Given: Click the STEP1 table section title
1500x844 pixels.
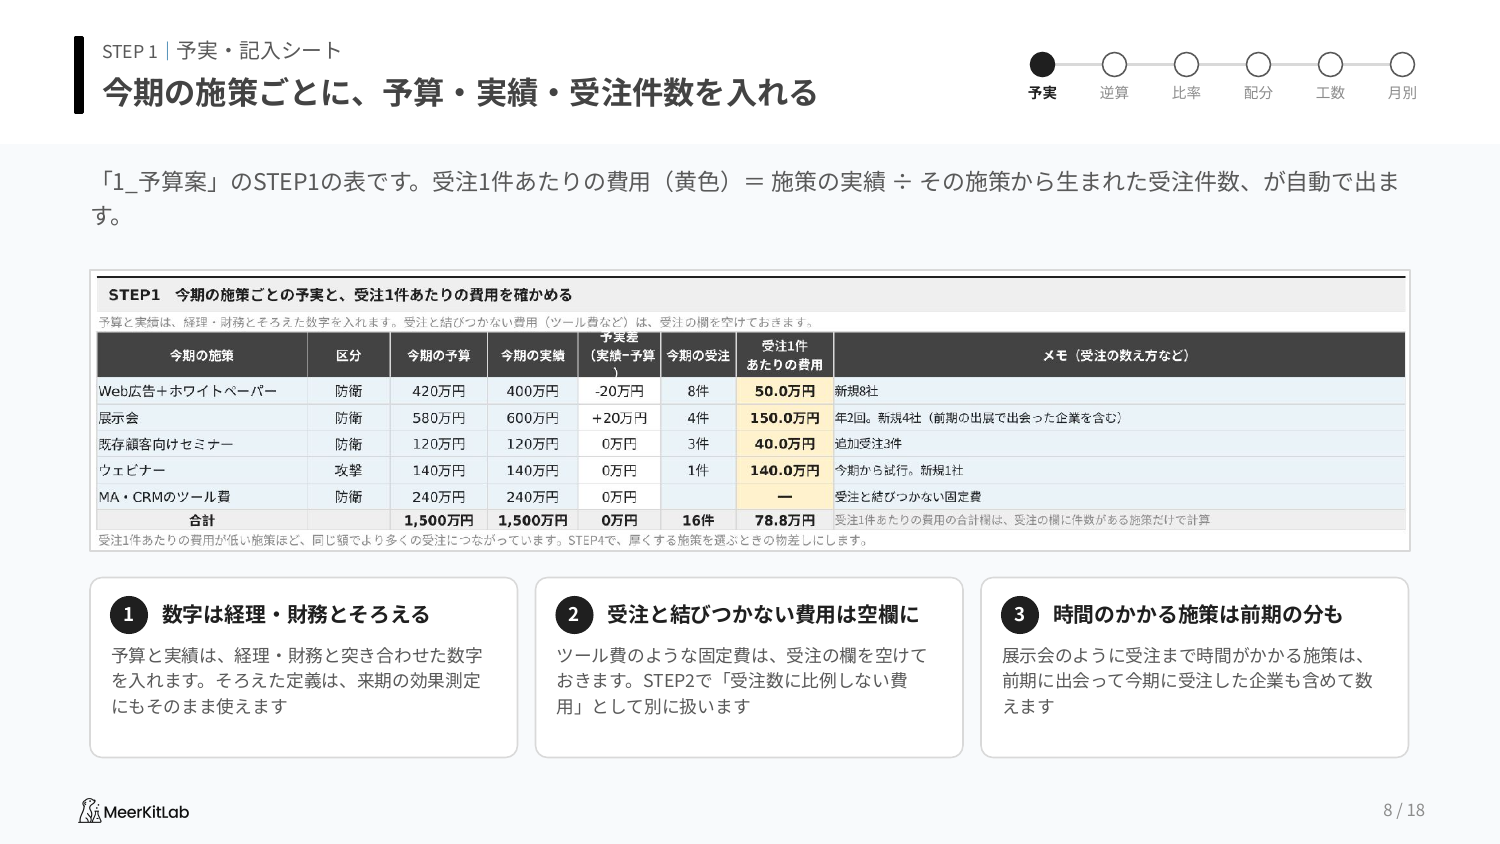Looking at the screenshot, I should 341,295.
